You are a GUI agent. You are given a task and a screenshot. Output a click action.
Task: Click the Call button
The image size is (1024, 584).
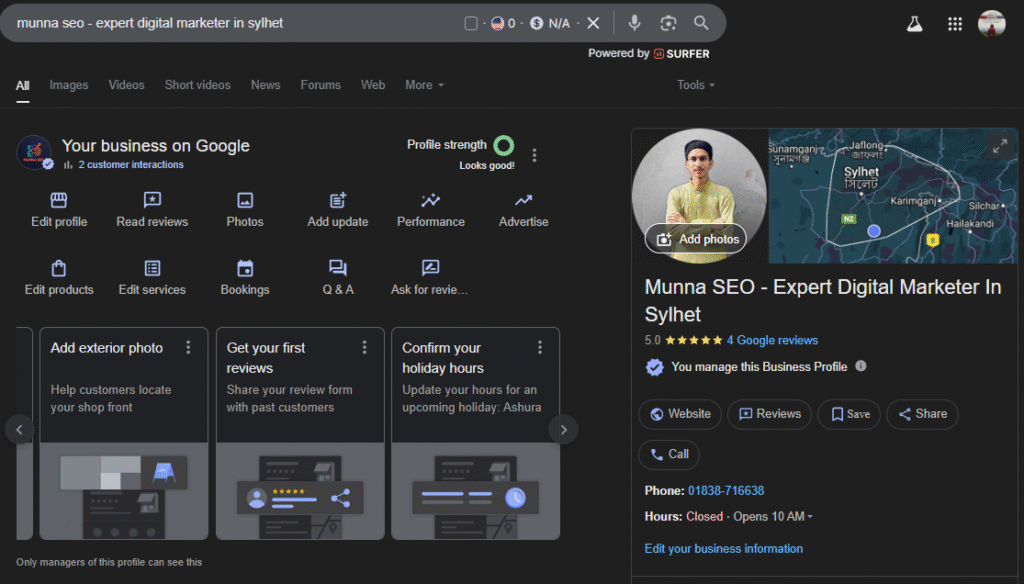point(669,455)
